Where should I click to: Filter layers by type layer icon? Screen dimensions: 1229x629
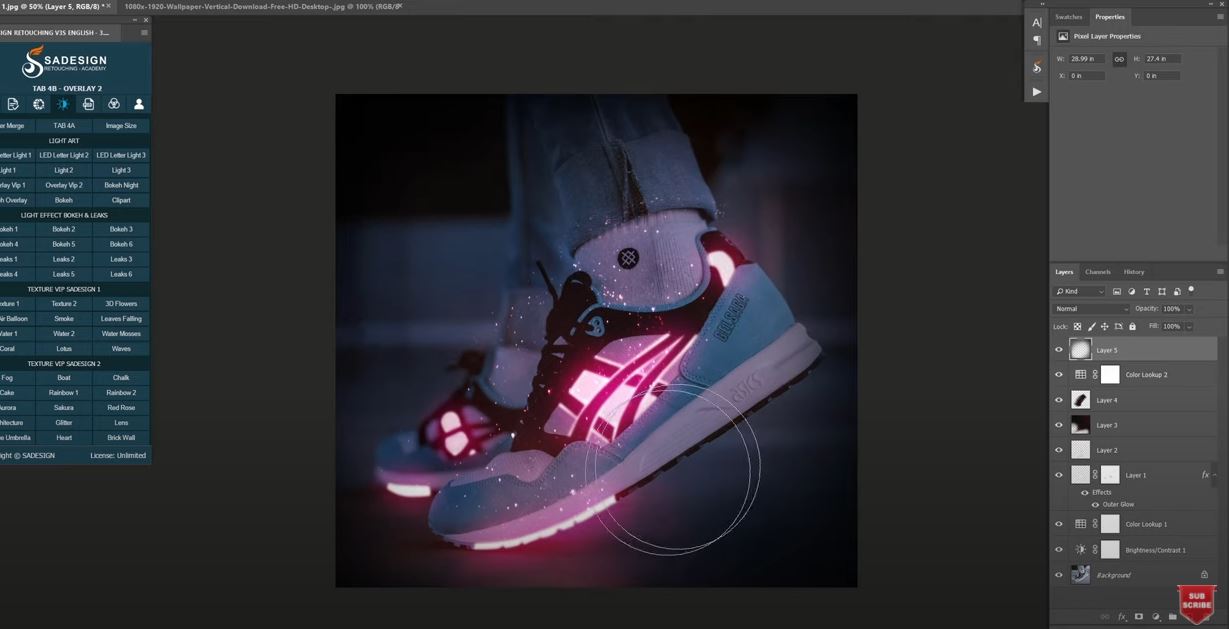(1147, 291)
